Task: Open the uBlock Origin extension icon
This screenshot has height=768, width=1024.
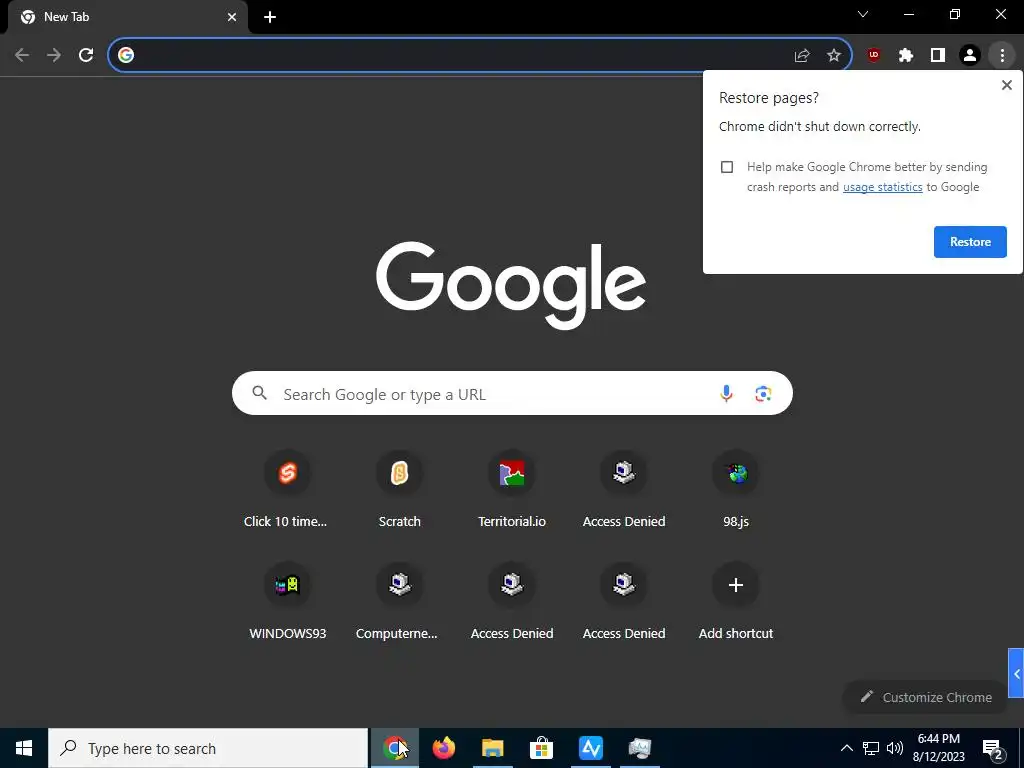Action: coord(873,56)
